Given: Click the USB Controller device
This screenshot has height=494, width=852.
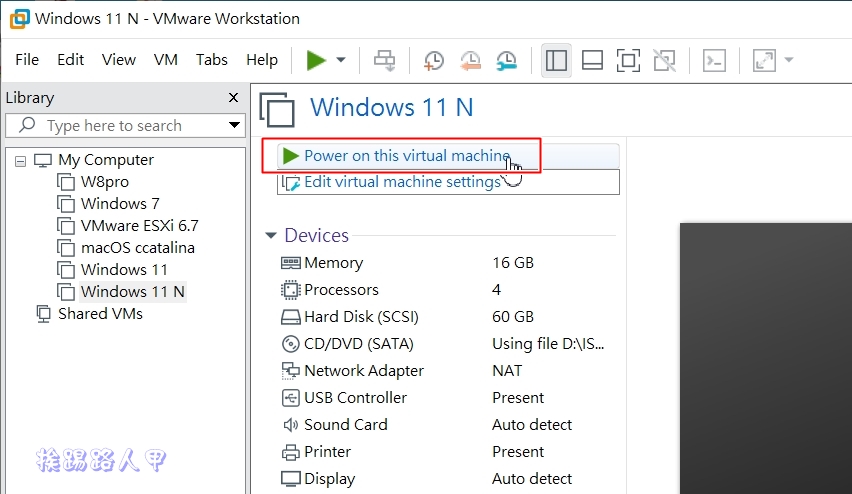Looking at the screenshot, I should click(x=448, y=398).
